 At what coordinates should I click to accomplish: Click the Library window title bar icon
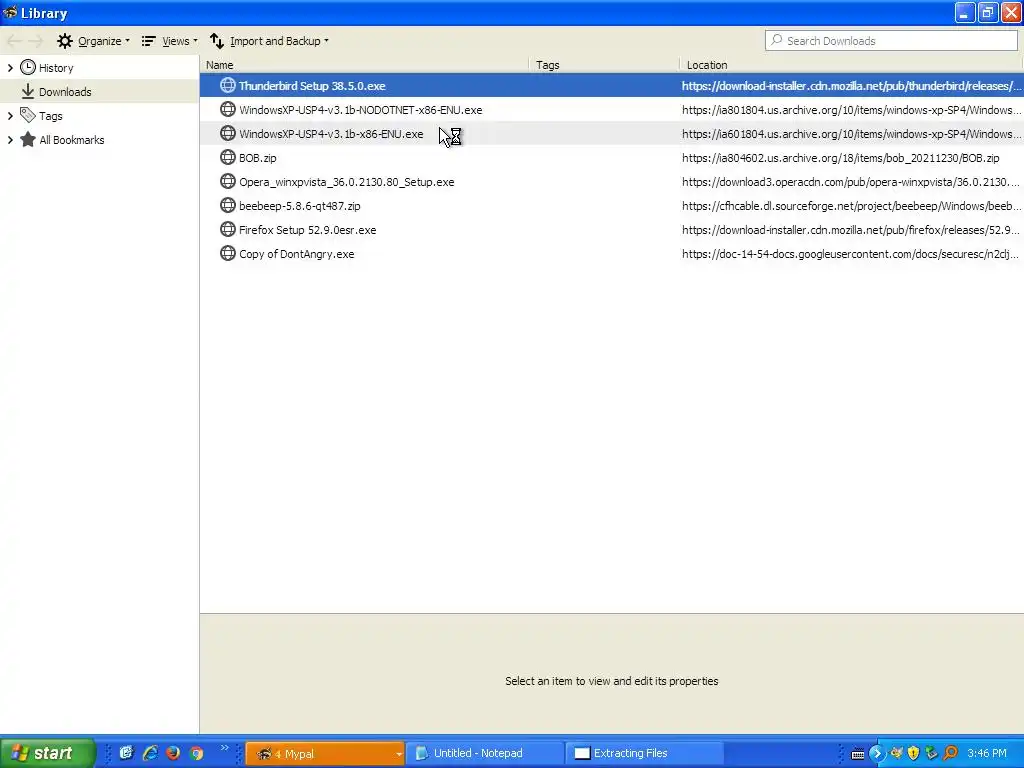pyautogui.click(x=10, y=12)
